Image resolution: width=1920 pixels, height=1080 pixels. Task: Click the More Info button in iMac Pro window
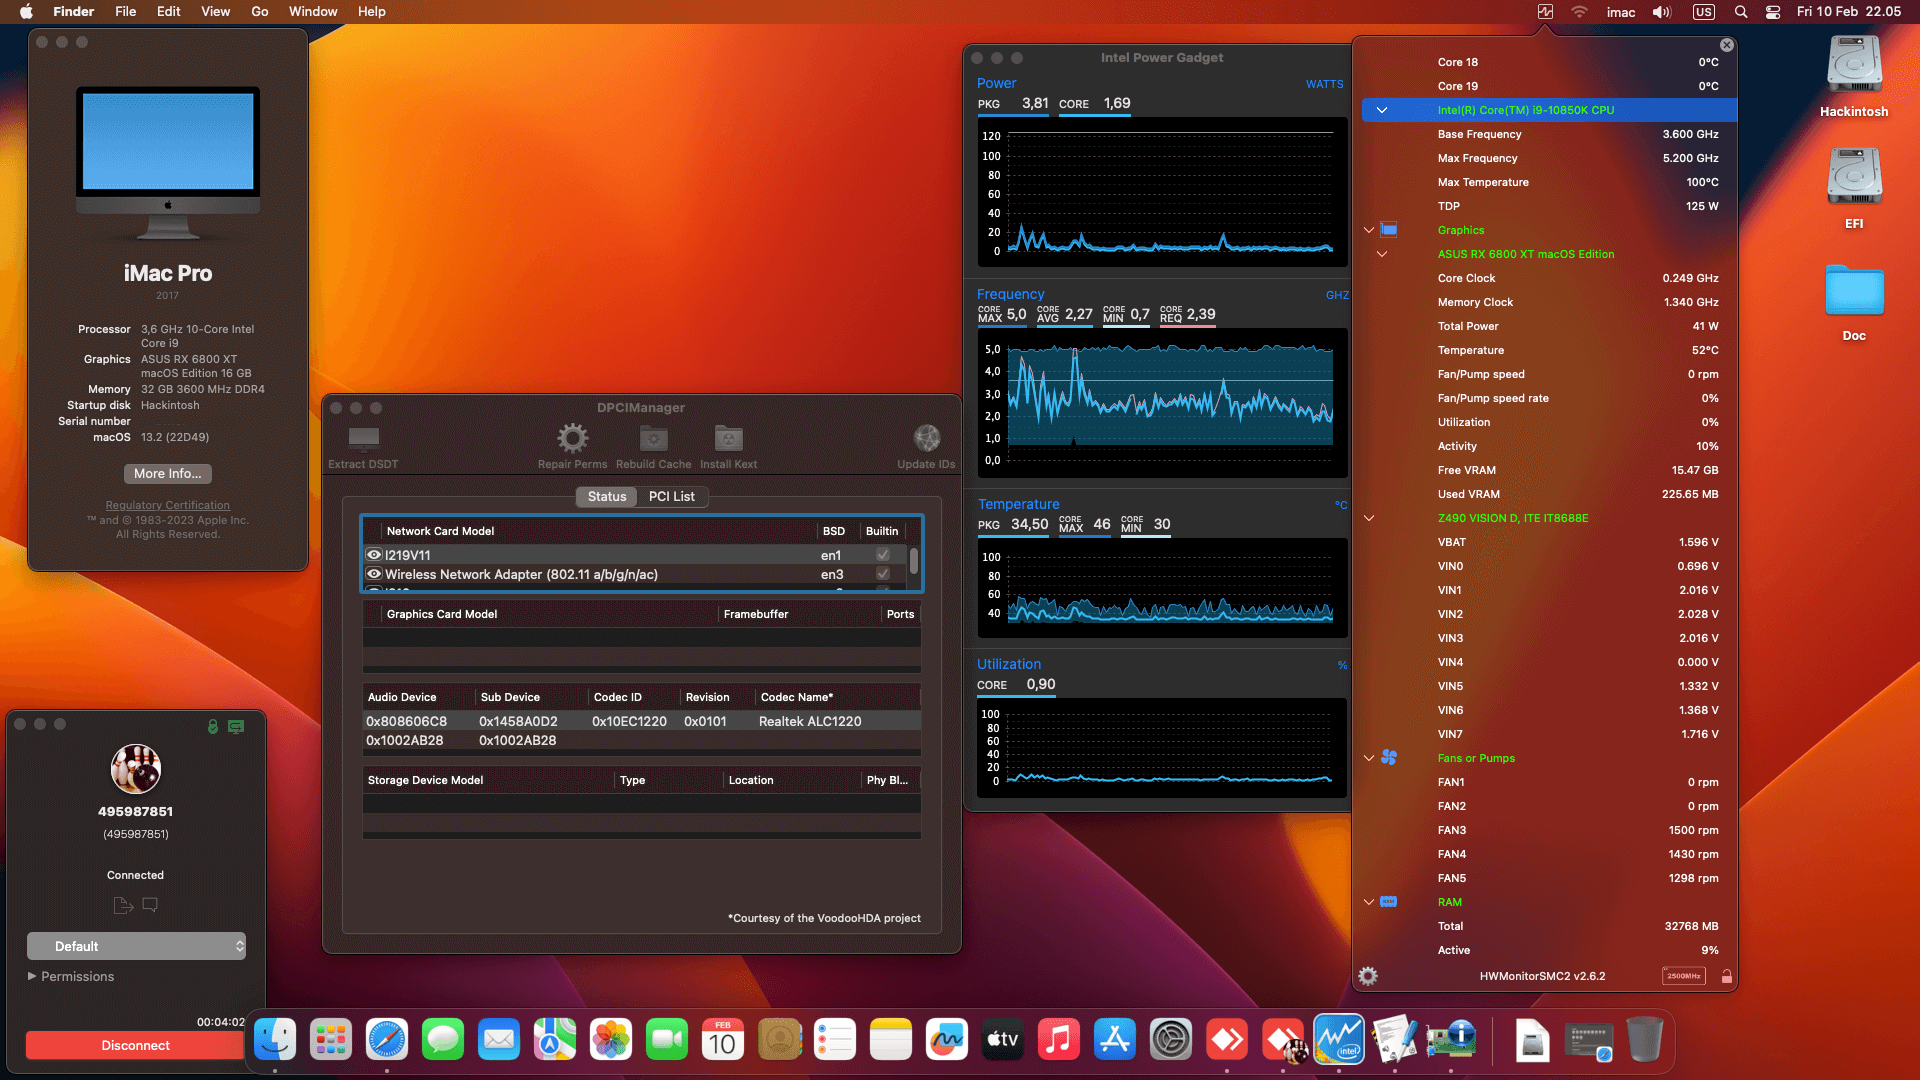click(x=167, y=473)
